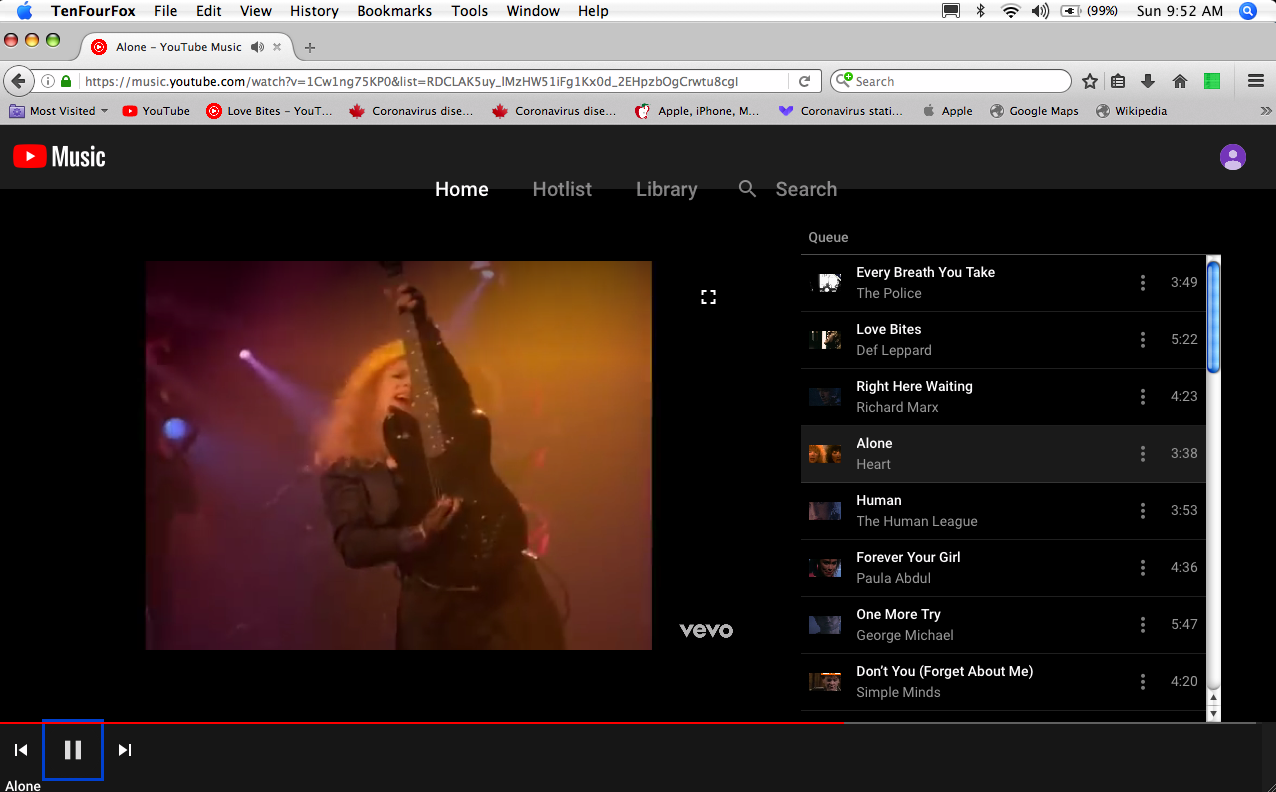
Task: Play Right Here Waiting by Richard Marx
Action: point(1003,397)
